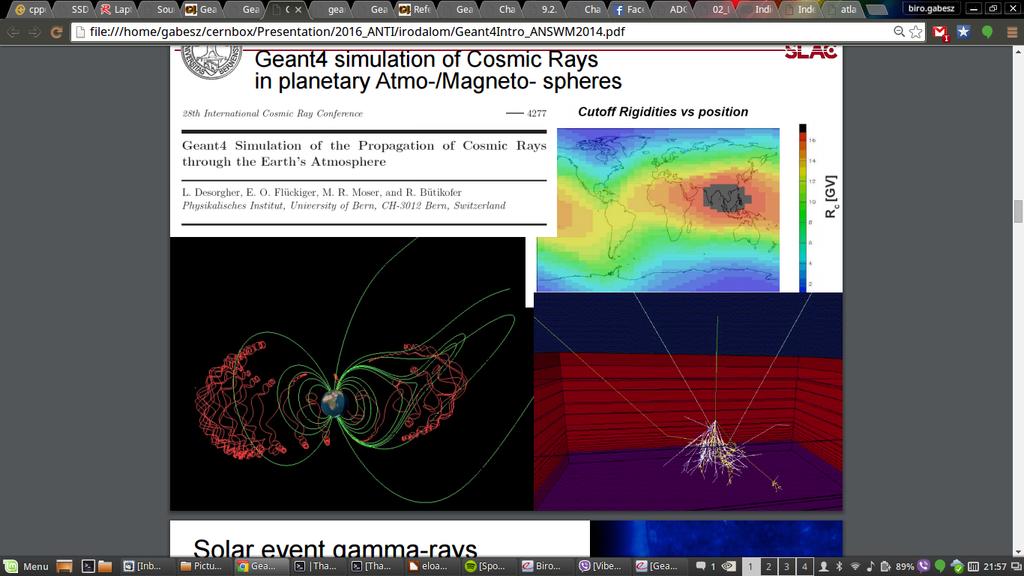Open the file manager launcher icon
1024x576 pixels.
[x=105, y=566]
